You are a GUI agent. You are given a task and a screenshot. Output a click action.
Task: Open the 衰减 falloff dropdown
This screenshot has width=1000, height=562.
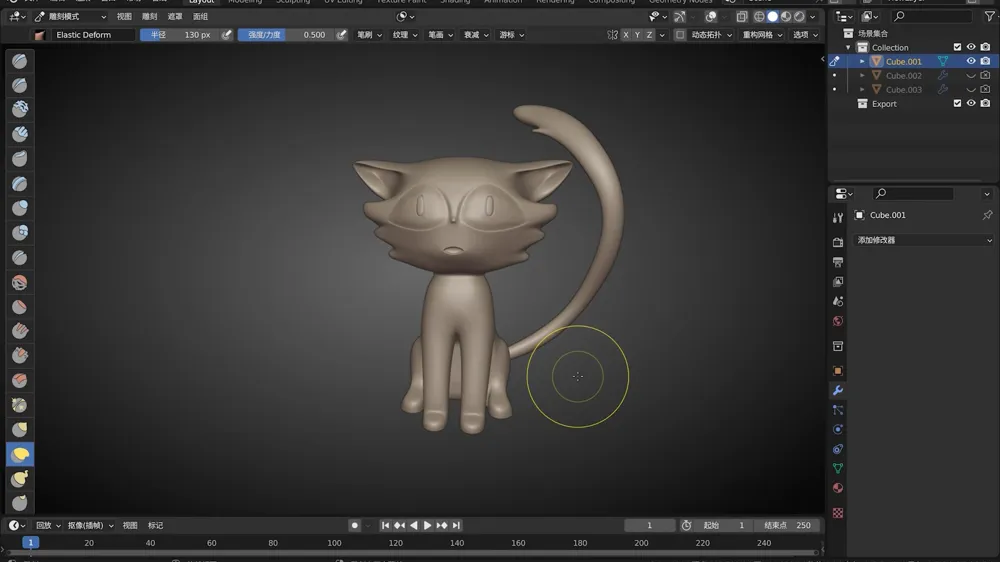click(476, 35)
